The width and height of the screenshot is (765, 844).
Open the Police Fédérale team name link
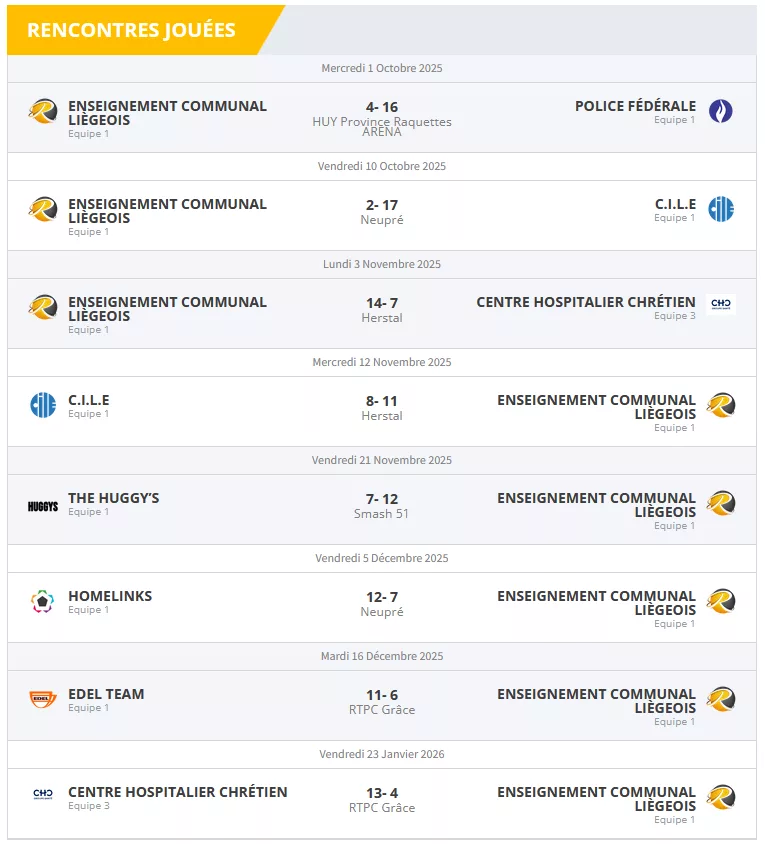(635, 106)
